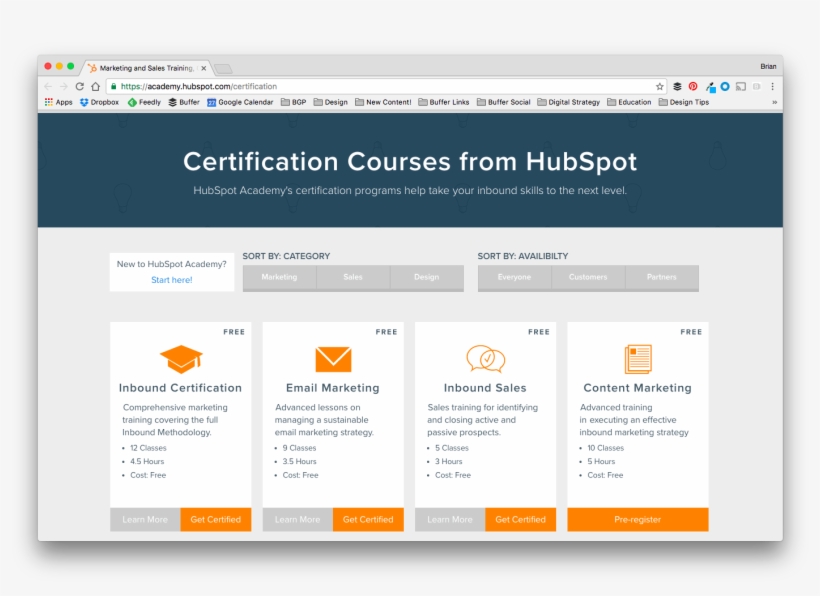Get Certified in Email Marketing

[368, 520]
